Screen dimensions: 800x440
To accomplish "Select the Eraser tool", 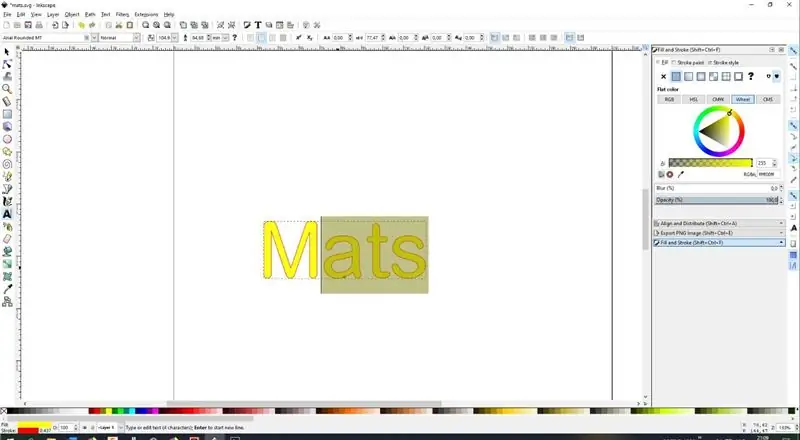I will tap(7, 239).
